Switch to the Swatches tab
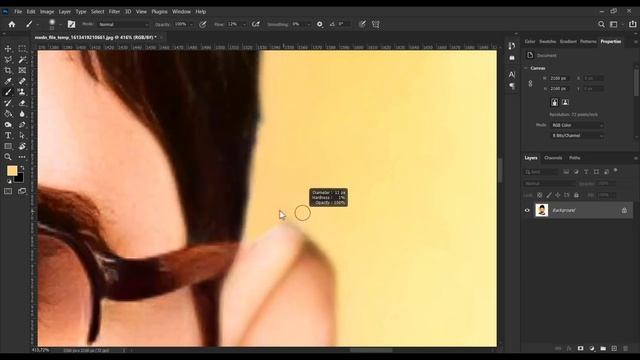This screenshot has width=640, height=360. tap(548, 42)
